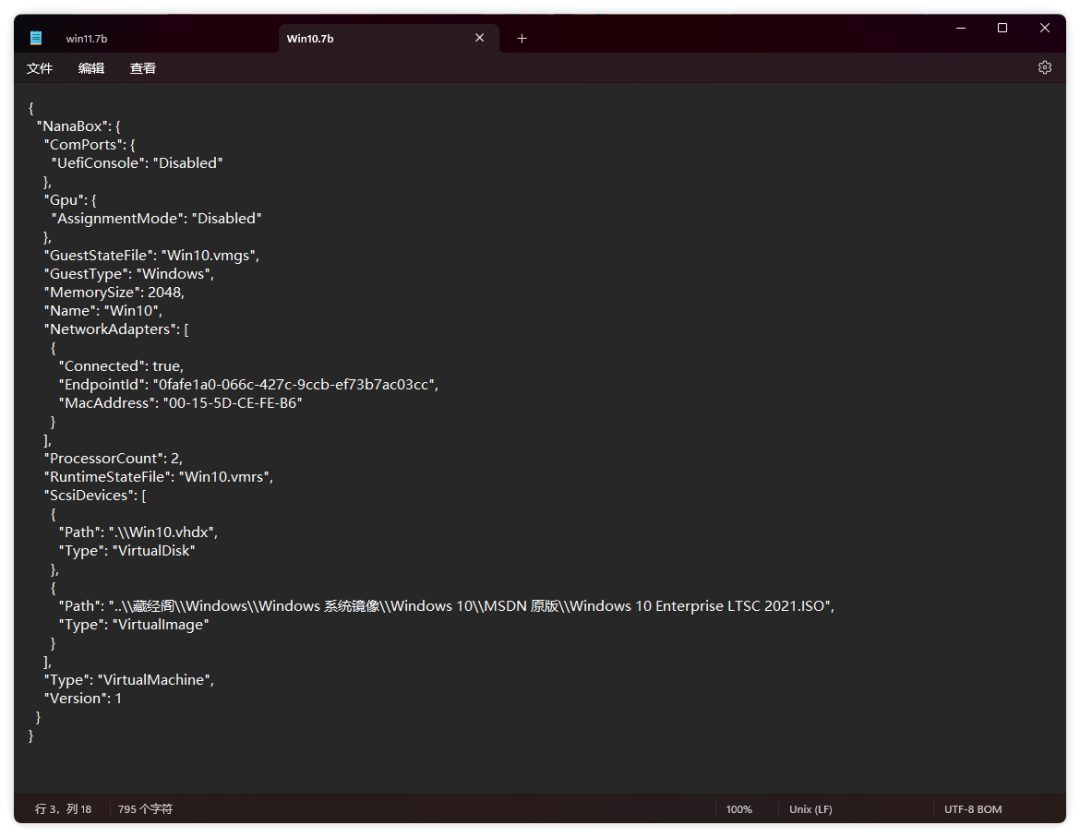Close the Win10.7b tab
The image size is (1080, 837).
tap(479, 38)
